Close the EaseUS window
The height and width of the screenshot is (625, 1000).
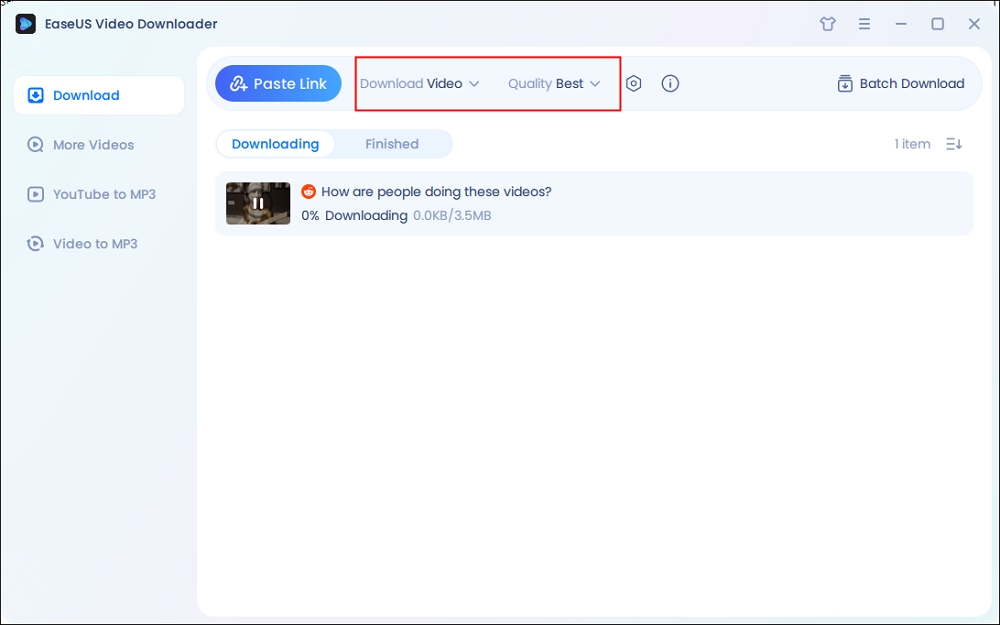click(x=974, y=24)
